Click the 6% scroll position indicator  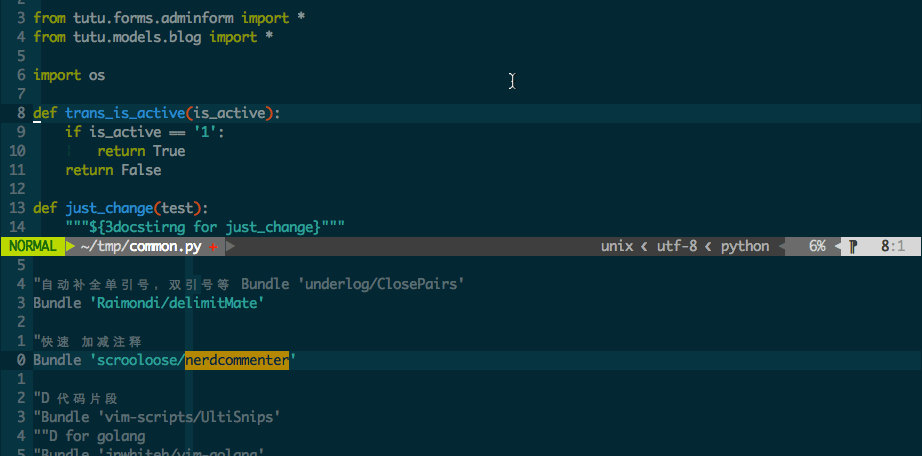(x=817, y=246)
